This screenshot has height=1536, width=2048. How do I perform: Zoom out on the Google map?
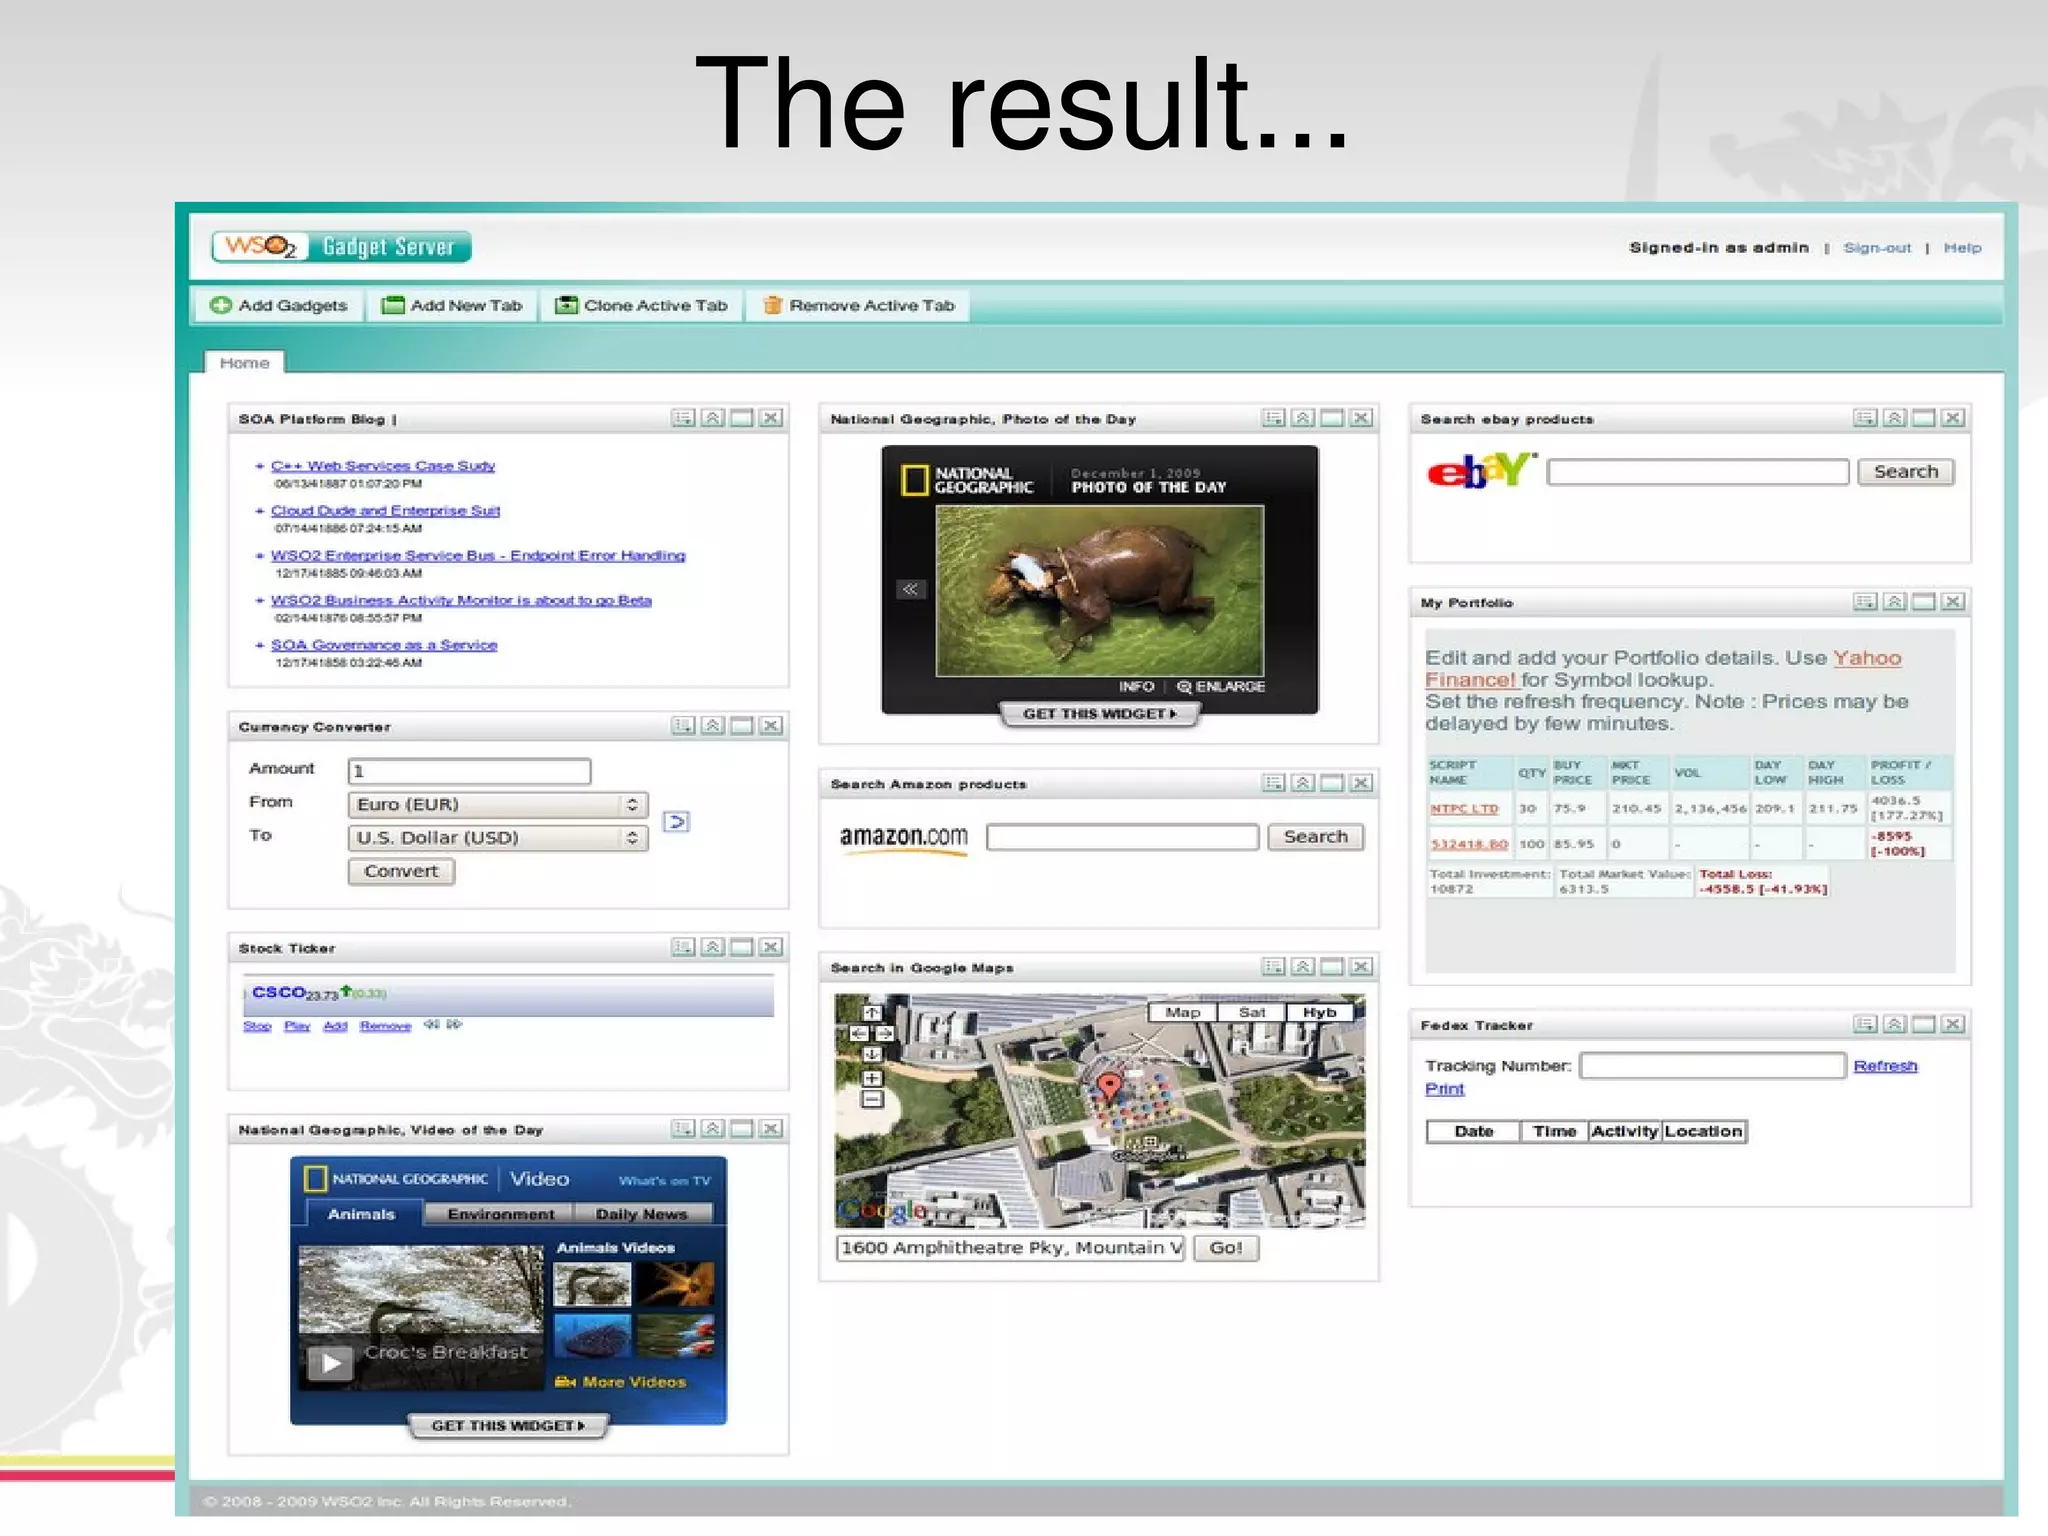click(x=872, y=1099)
